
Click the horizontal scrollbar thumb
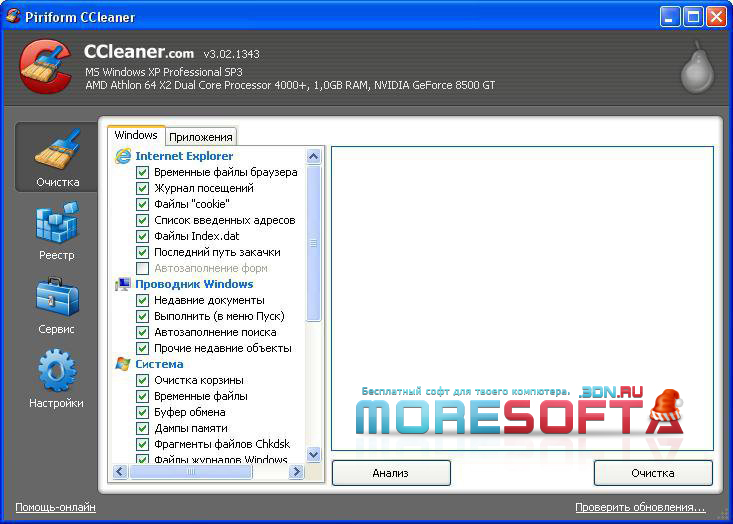(191, 472)
